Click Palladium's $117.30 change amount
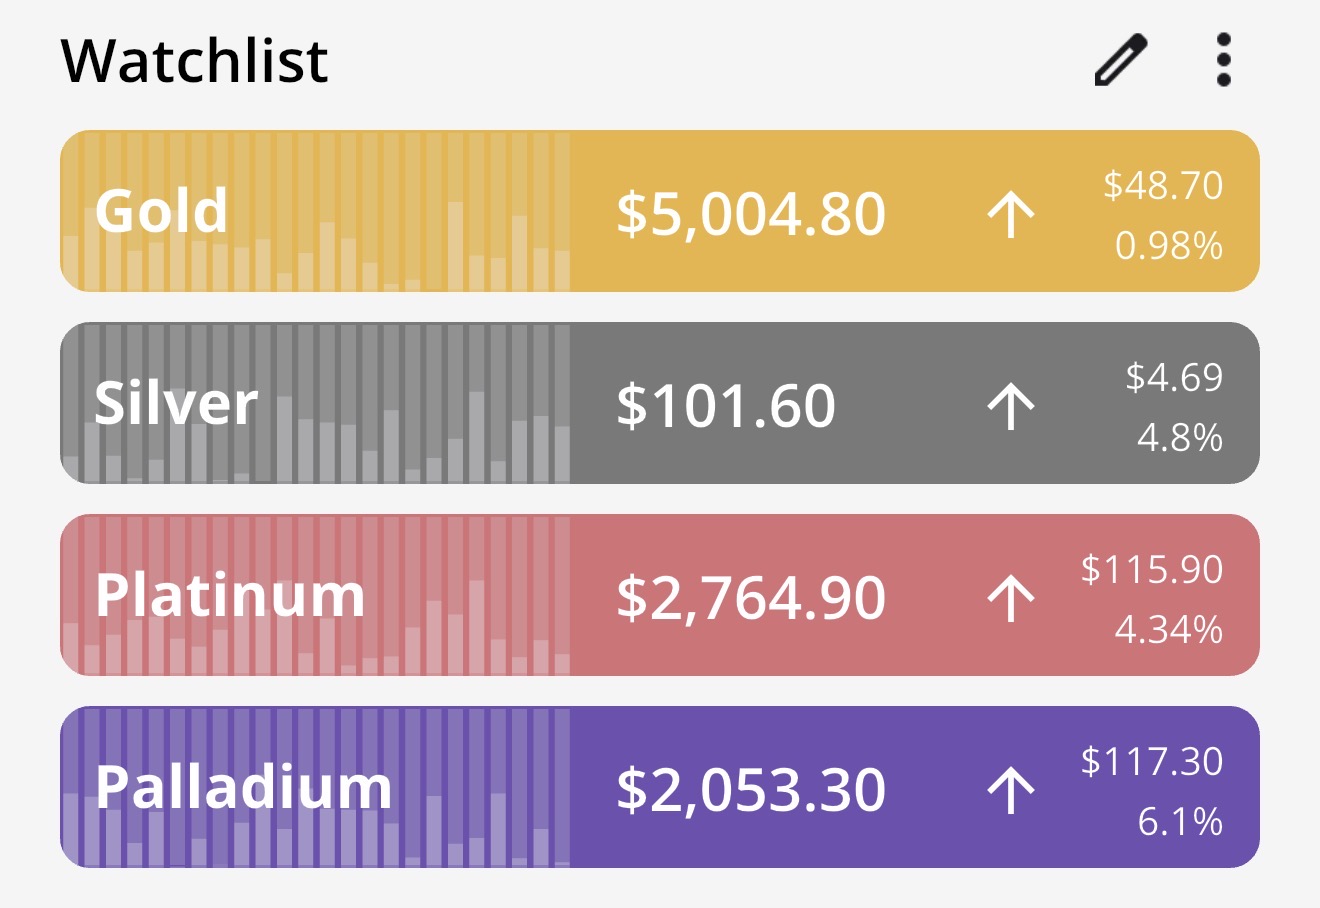 [x=1152, y=762]
